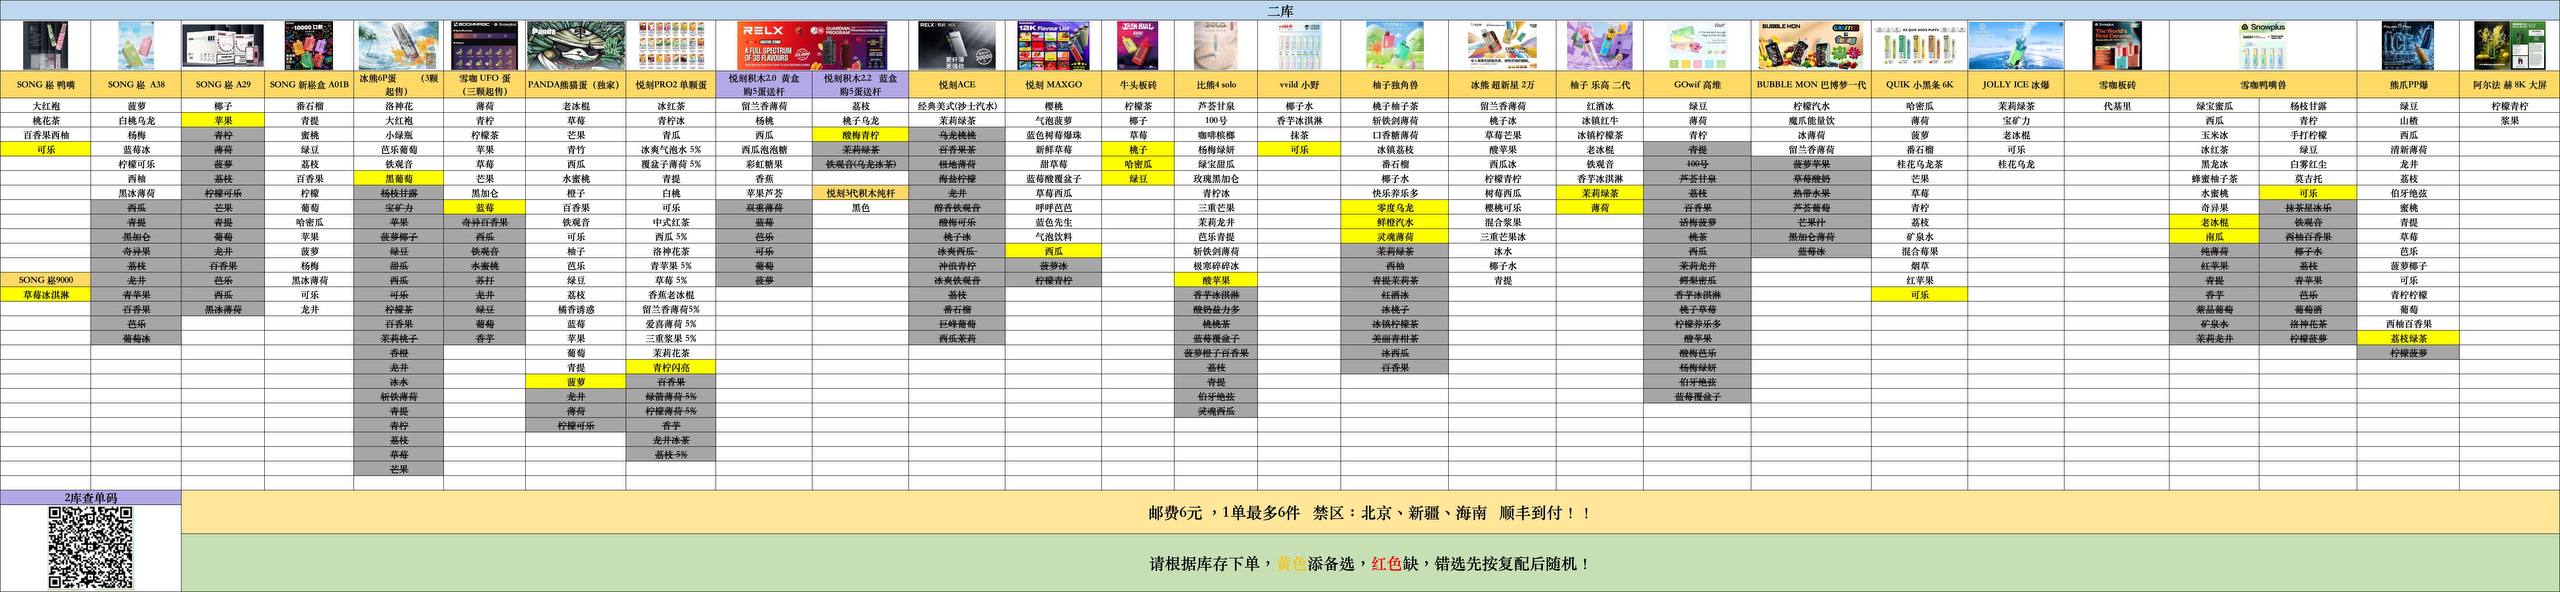Select the BOOMMAGIC 雪咖 UFO image
Viewport: 2560px width, 592px height.
pos(484,46)
